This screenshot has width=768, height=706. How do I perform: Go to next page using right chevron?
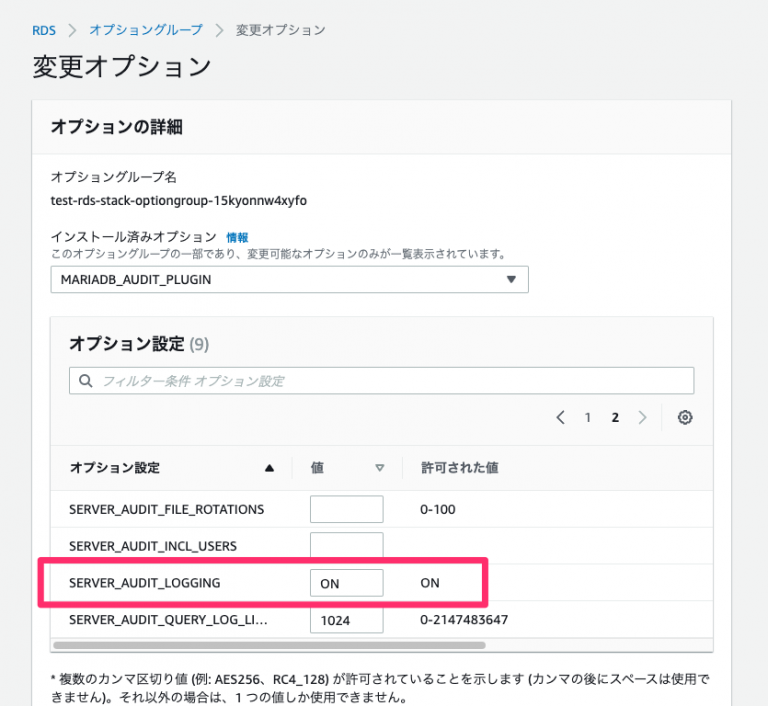tap(642, 418)
